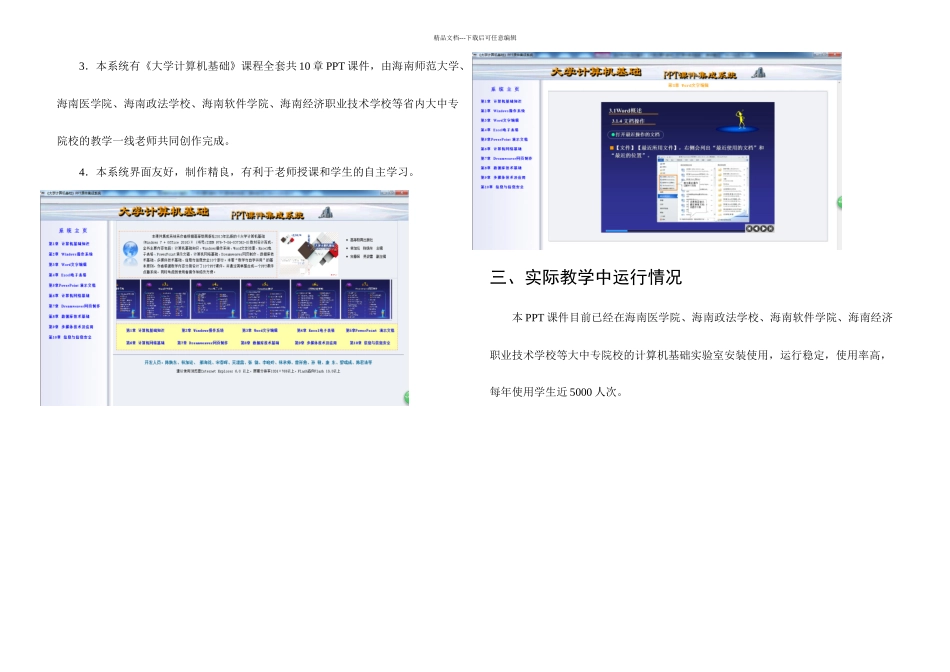
Task: Open 第7章 Dreamweaver sidebar link in right window
Action: click(506, 158)
